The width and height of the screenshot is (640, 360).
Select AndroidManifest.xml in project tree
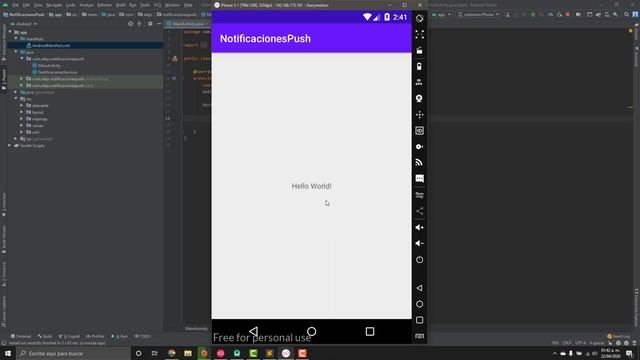(x=51, y=45)
